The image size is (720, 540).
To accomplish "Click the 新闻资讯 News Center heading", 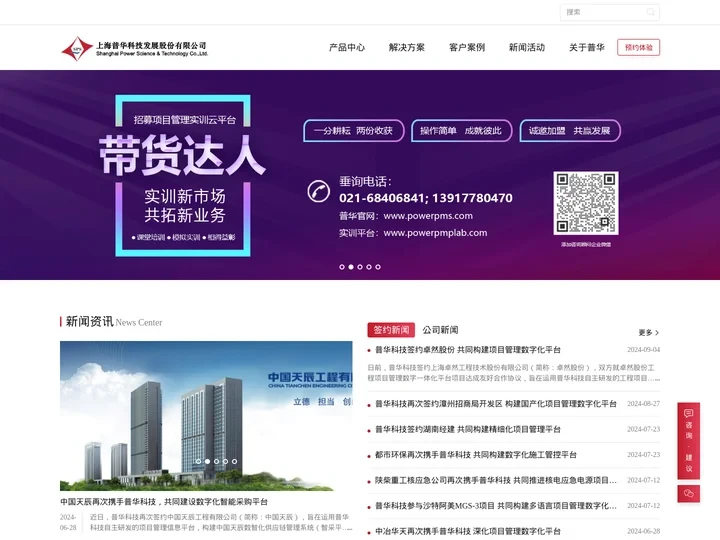I will tap(113, 321).
